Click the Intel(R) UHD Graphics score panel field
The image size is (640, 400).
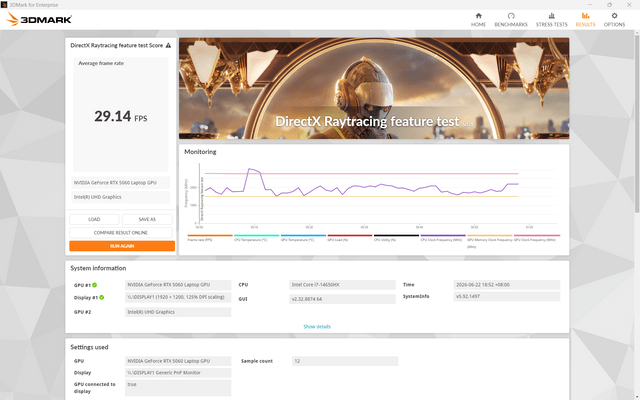121,197
